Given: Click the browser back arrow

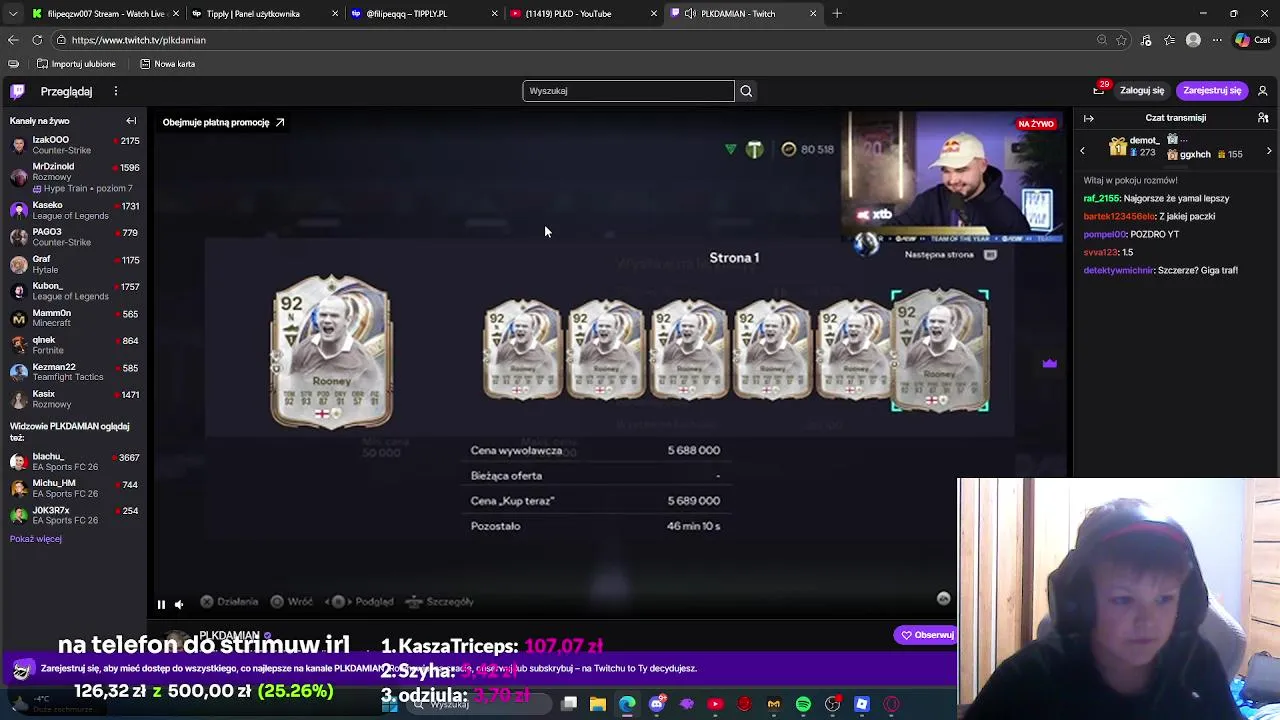Looking at the screenshot, I should tap(13, 40).
